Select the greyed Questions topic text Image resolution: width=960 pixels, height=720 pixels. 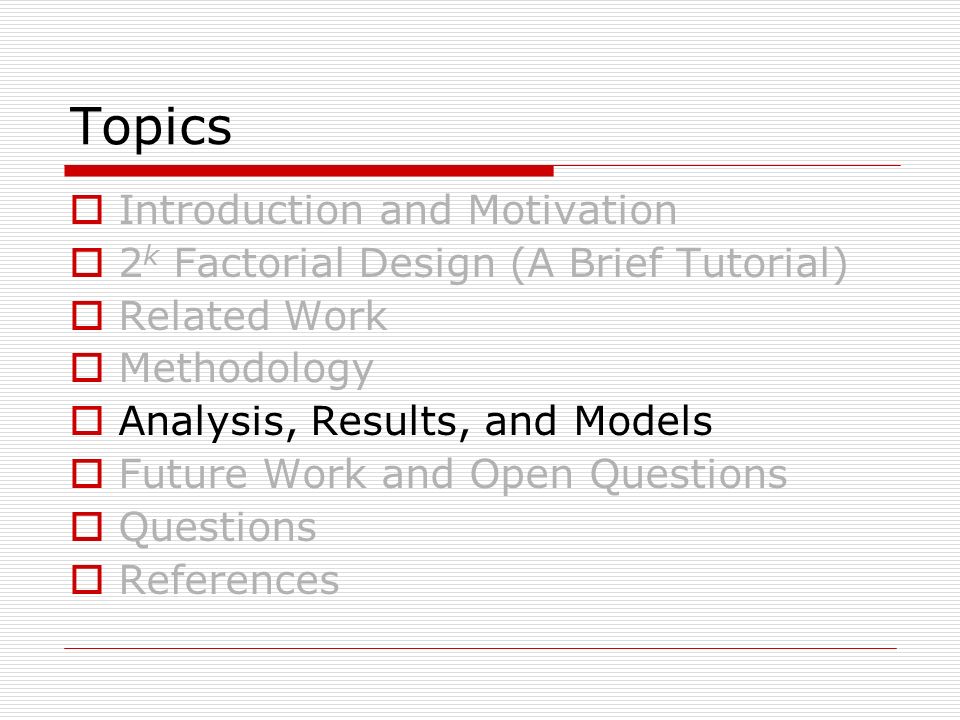[x=218, y=528]
